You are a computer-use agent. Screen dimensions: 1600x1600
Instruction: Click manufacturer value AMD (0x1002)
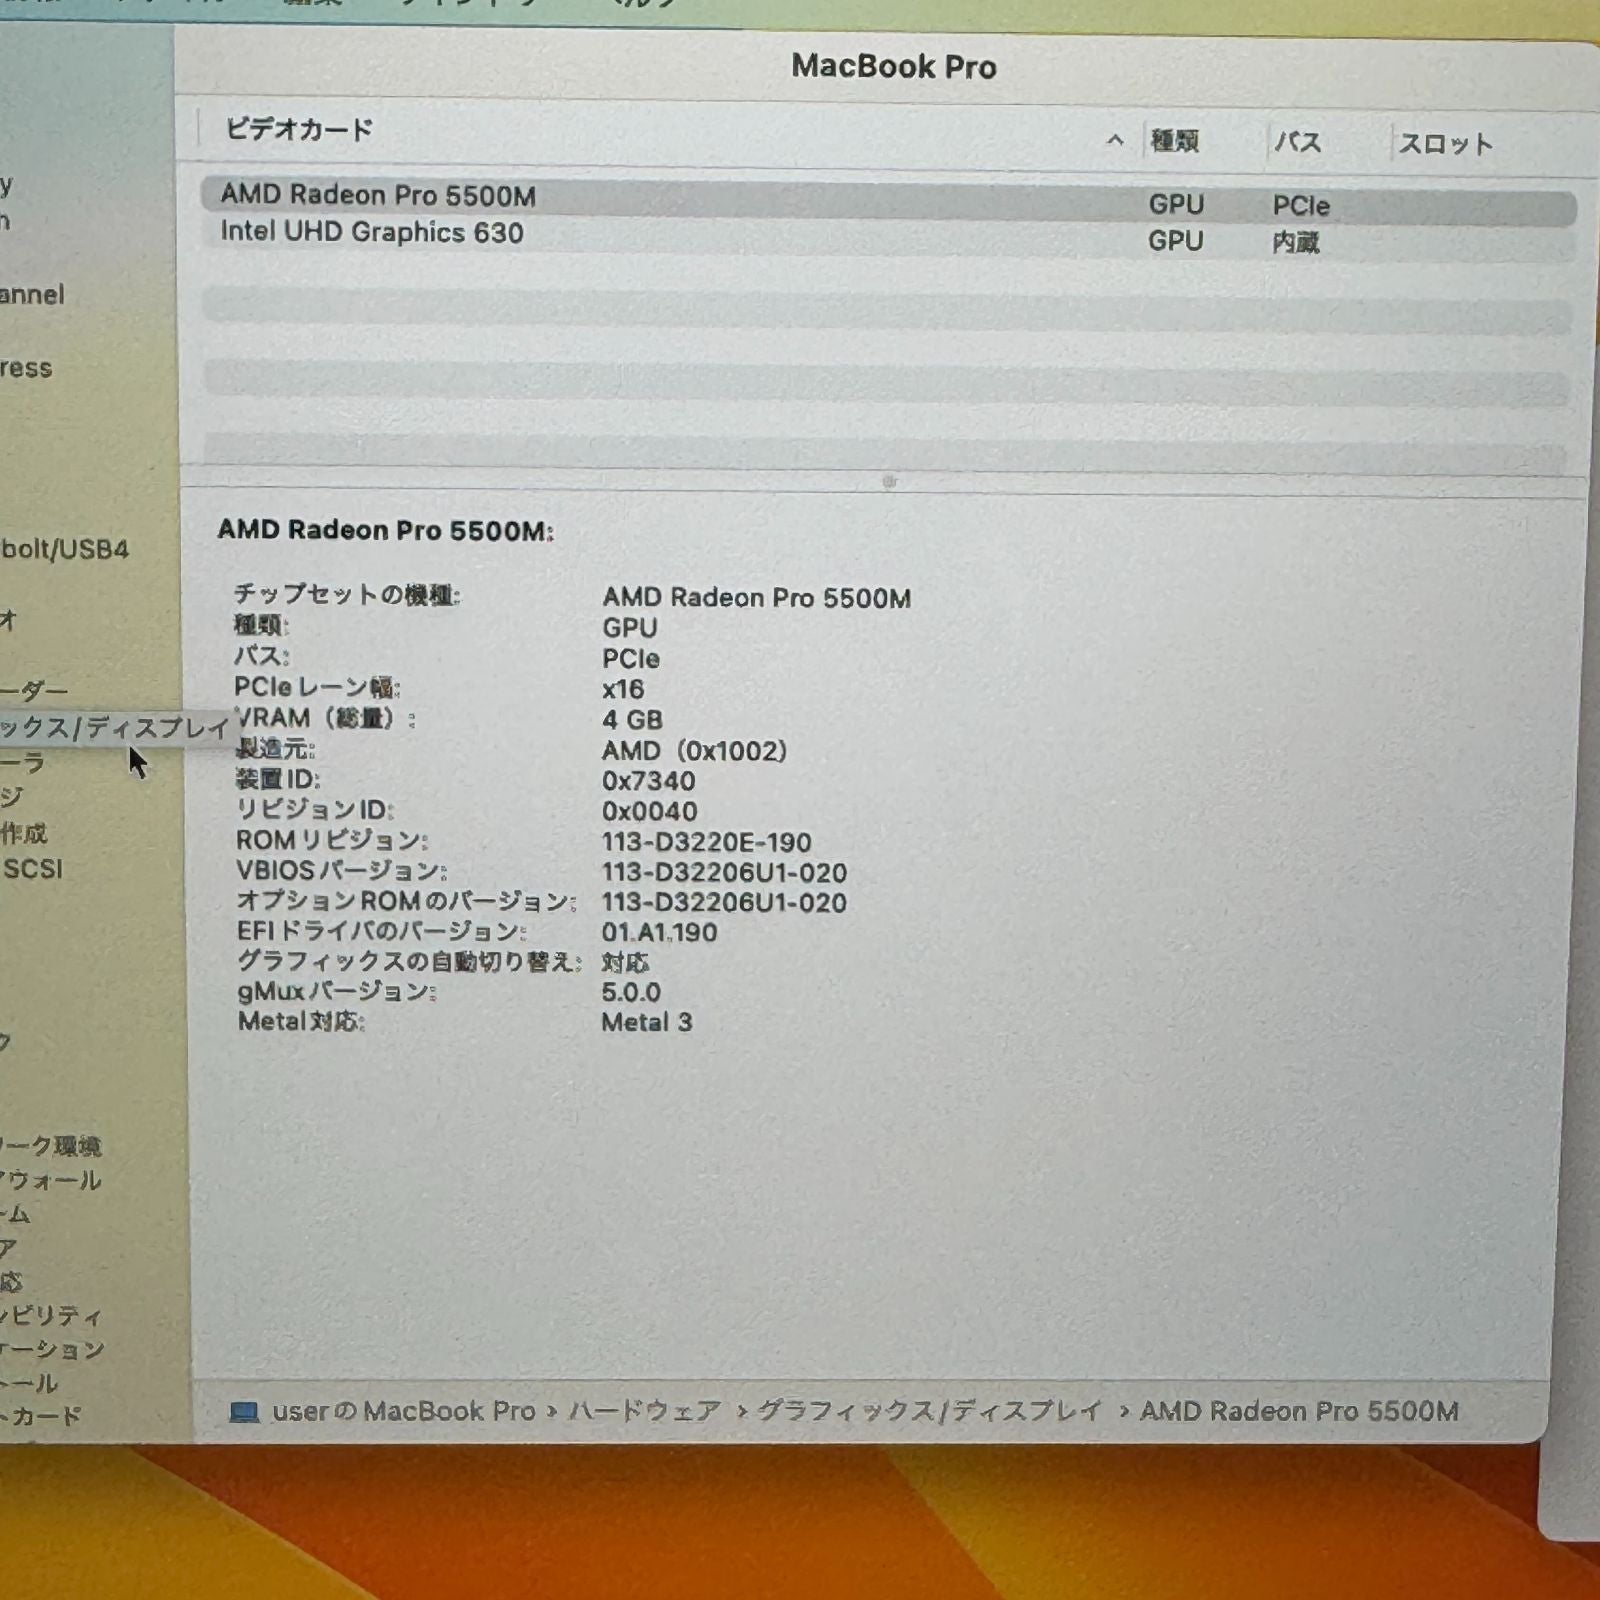694,750
